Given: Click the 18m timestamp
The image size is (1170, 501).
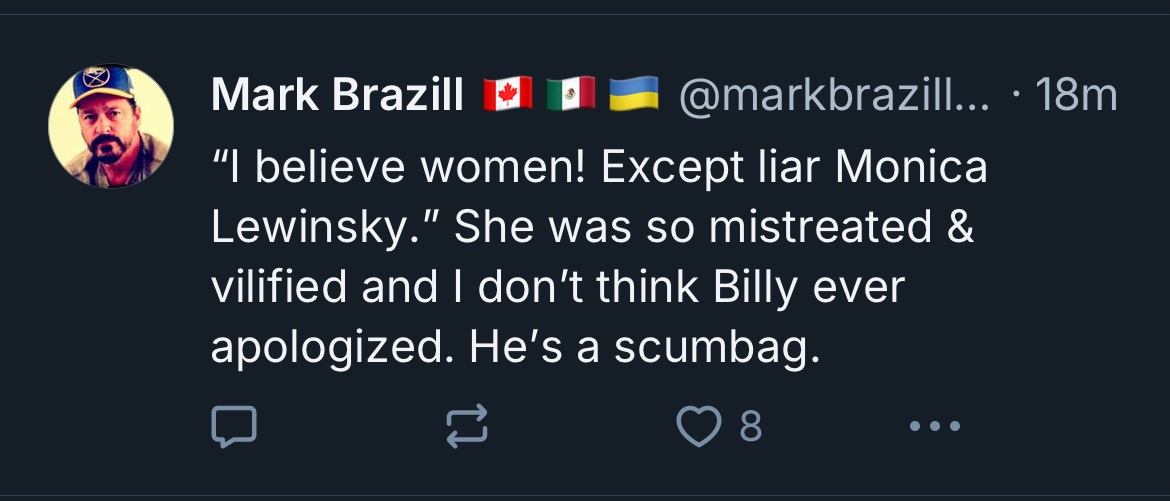Looking at the screenshot, I should [1075, 96].
